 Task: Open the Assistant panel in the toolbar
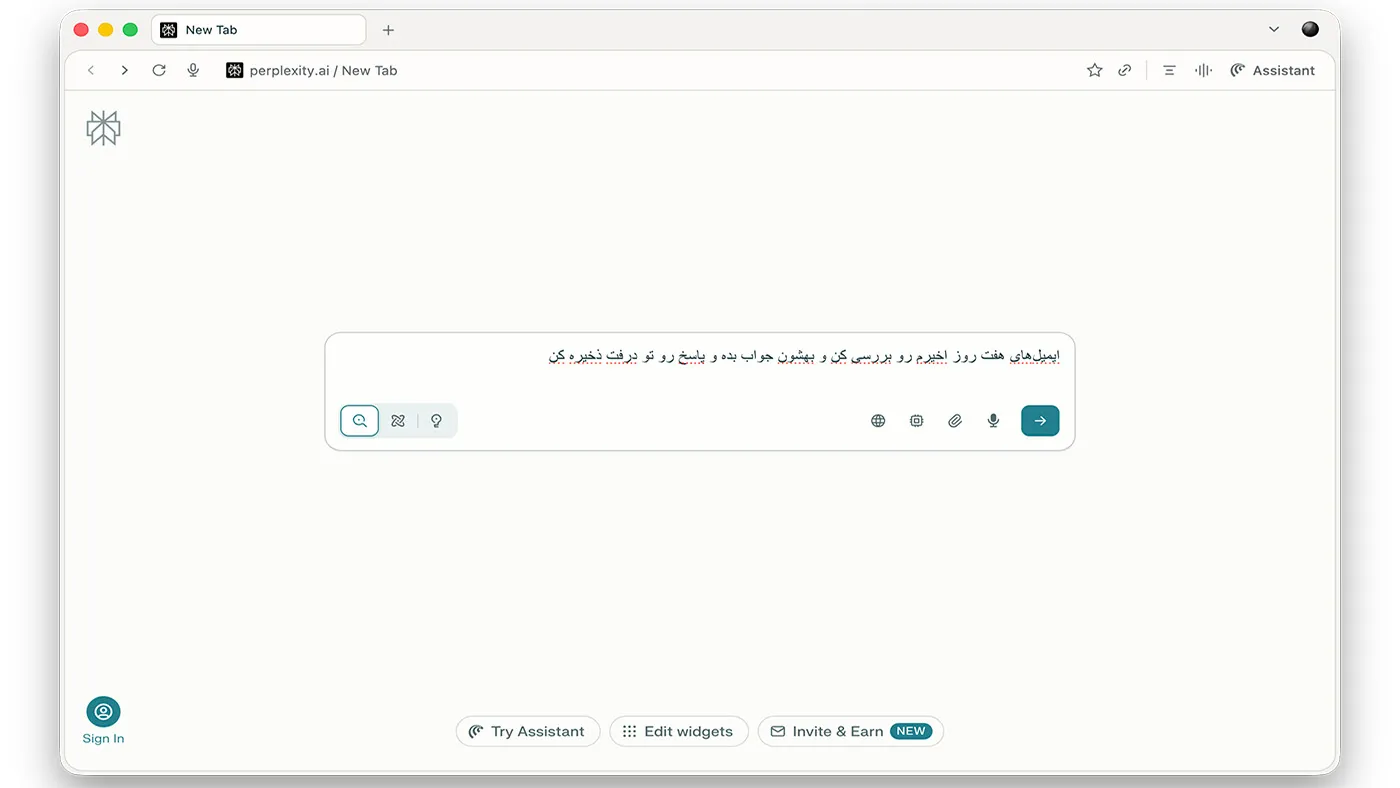(1273, 70)
